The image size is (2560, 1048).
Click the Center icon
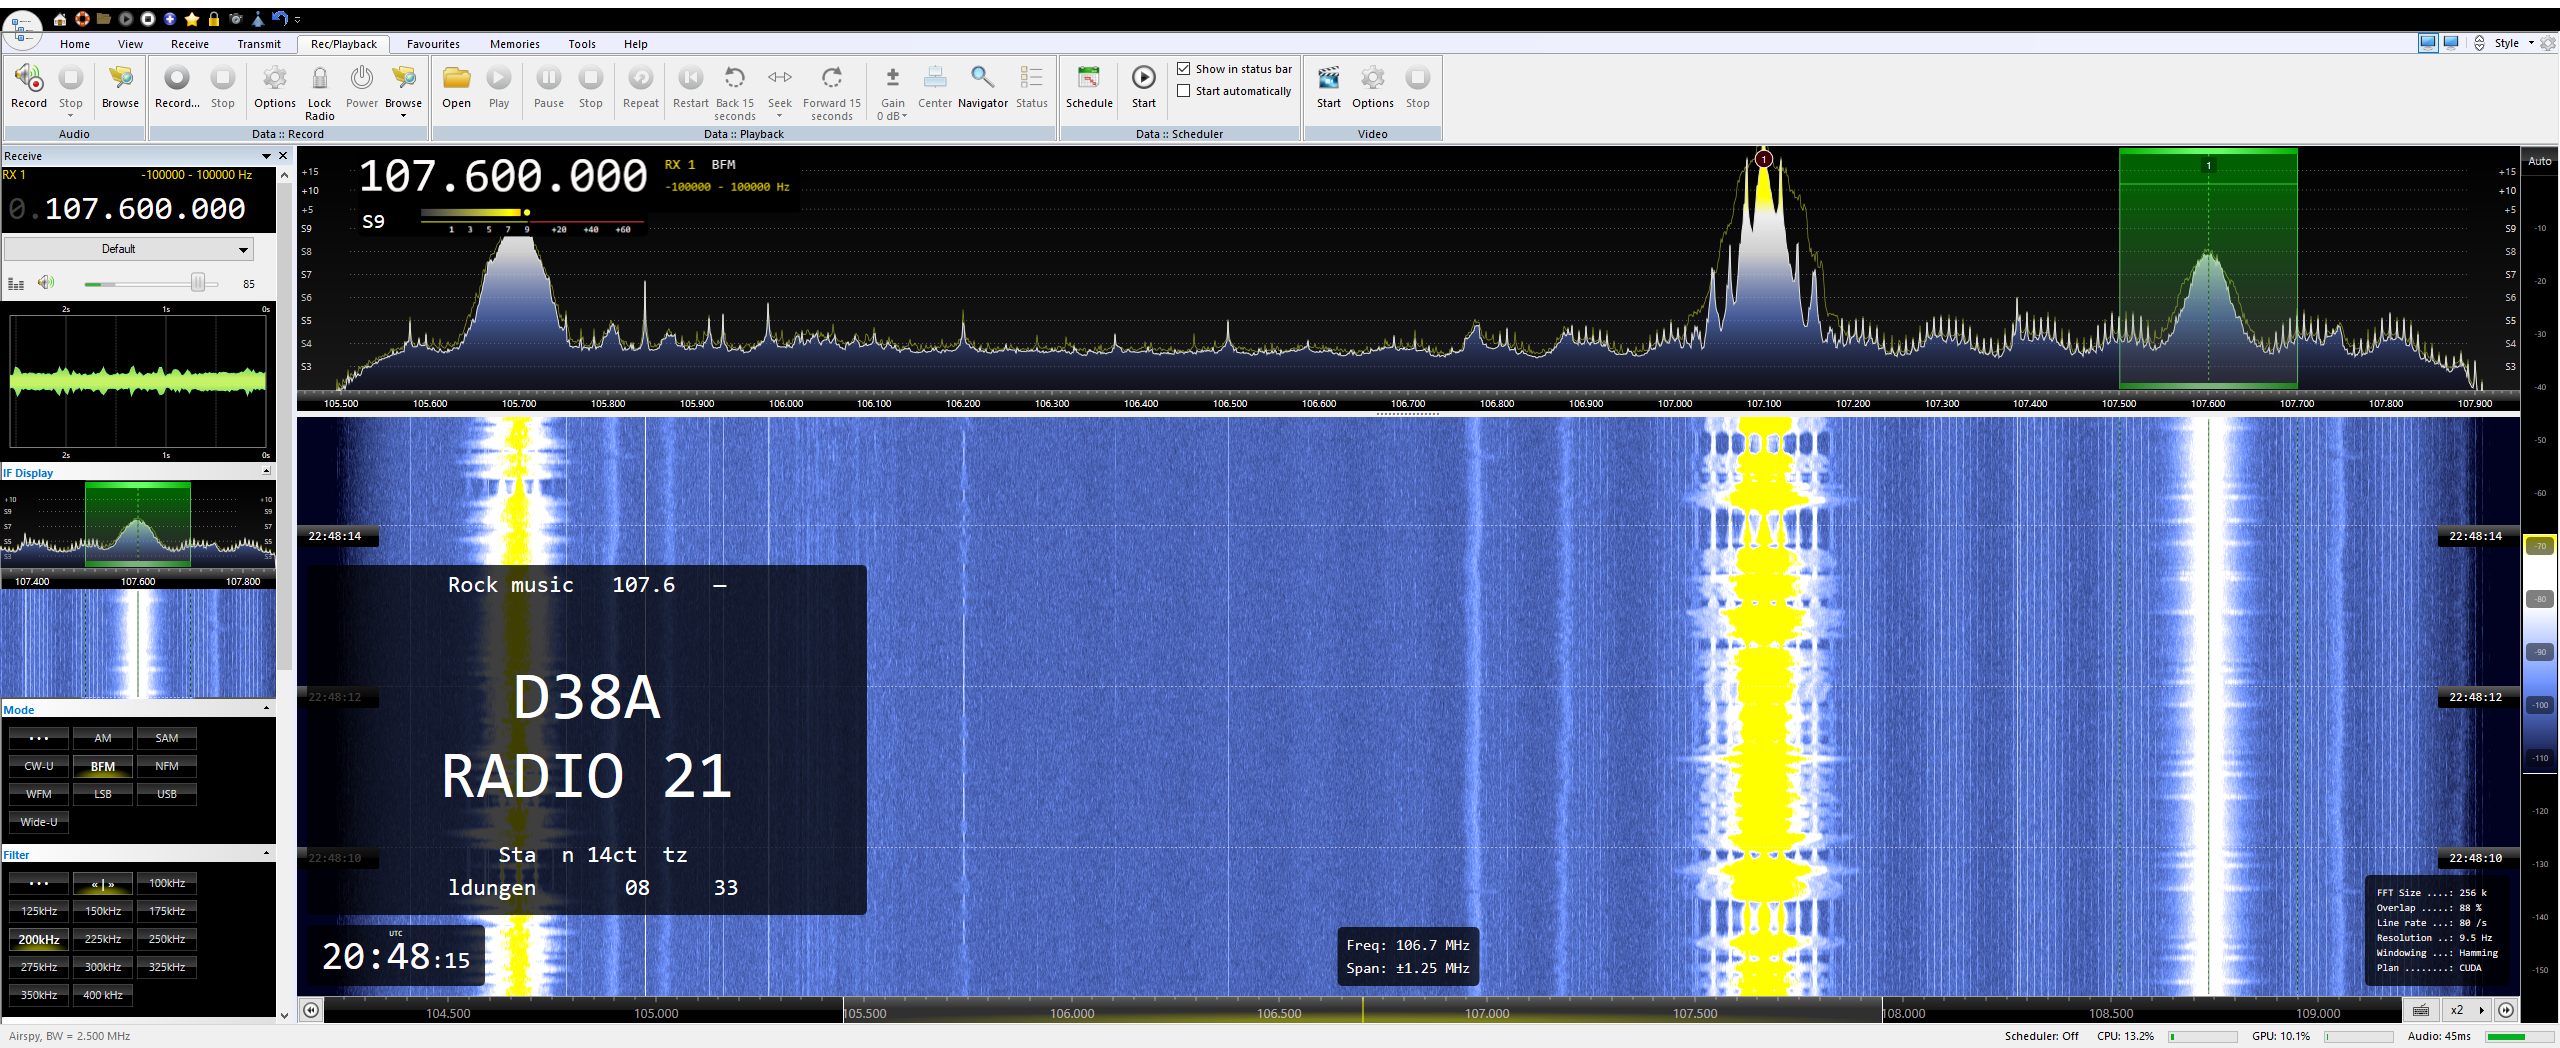934,78
